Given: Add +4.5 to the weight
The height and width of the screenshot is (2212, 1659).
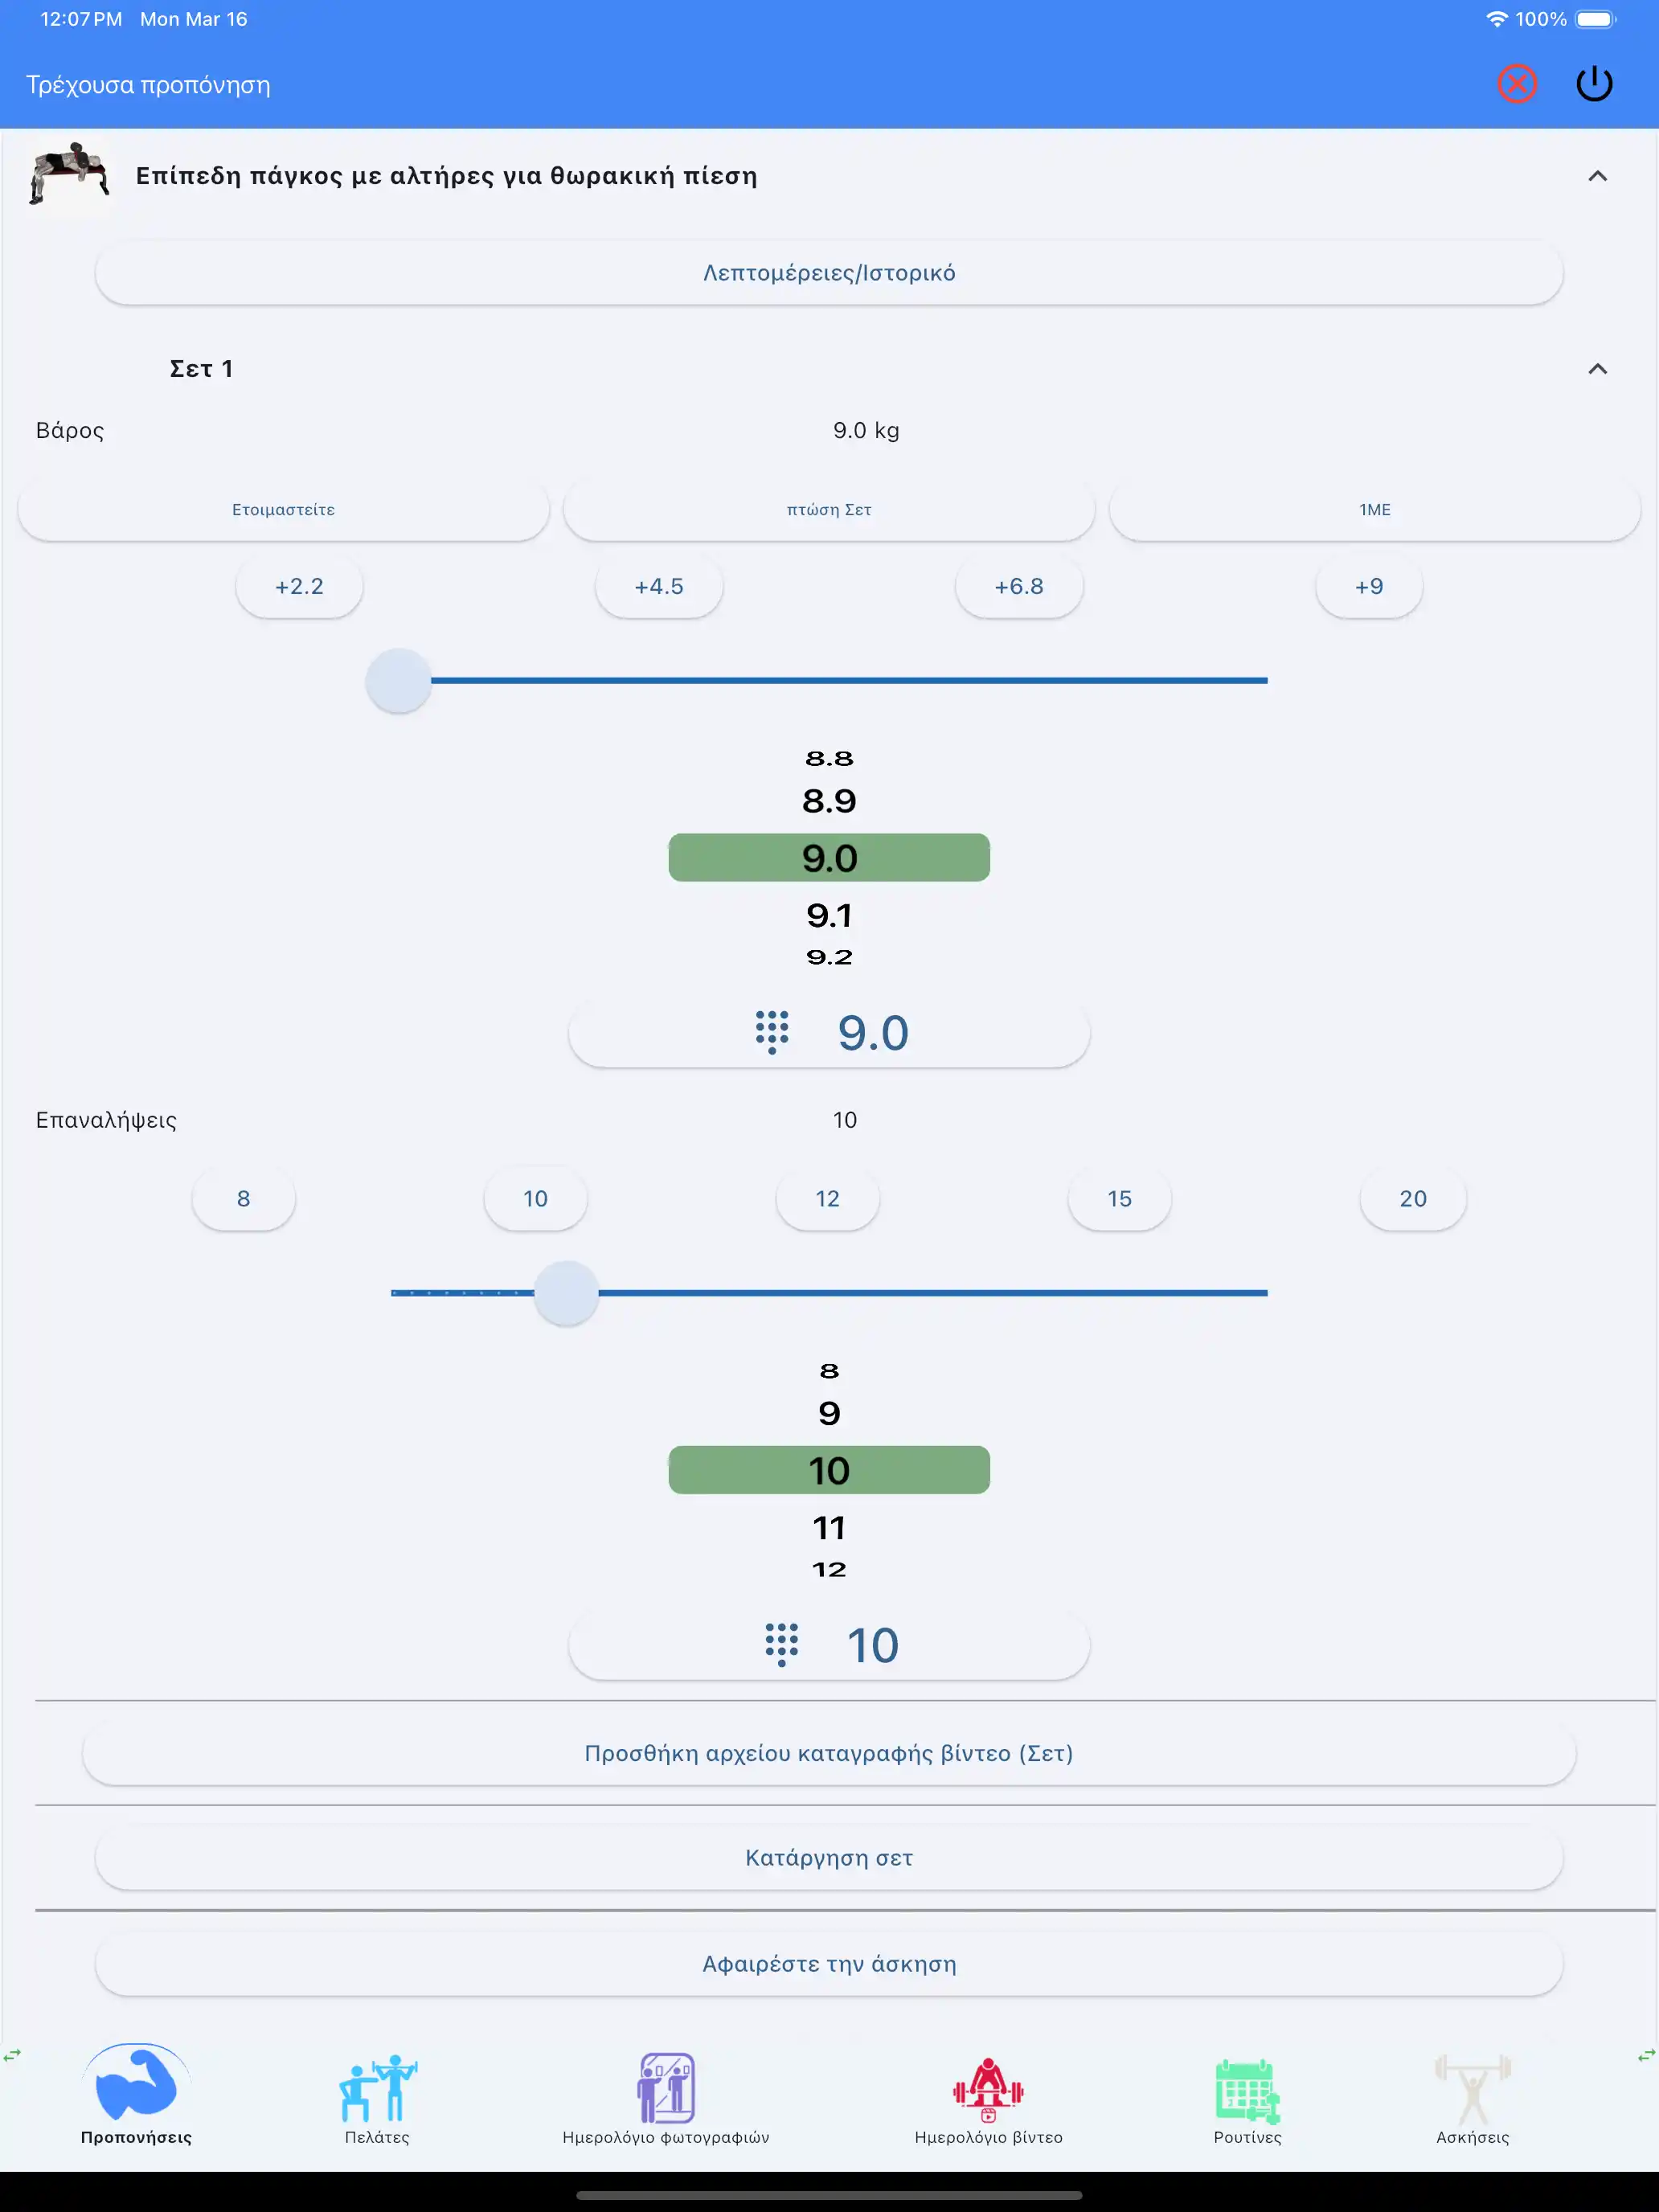Looking at the screenshot, I should [x=659, y=587].
